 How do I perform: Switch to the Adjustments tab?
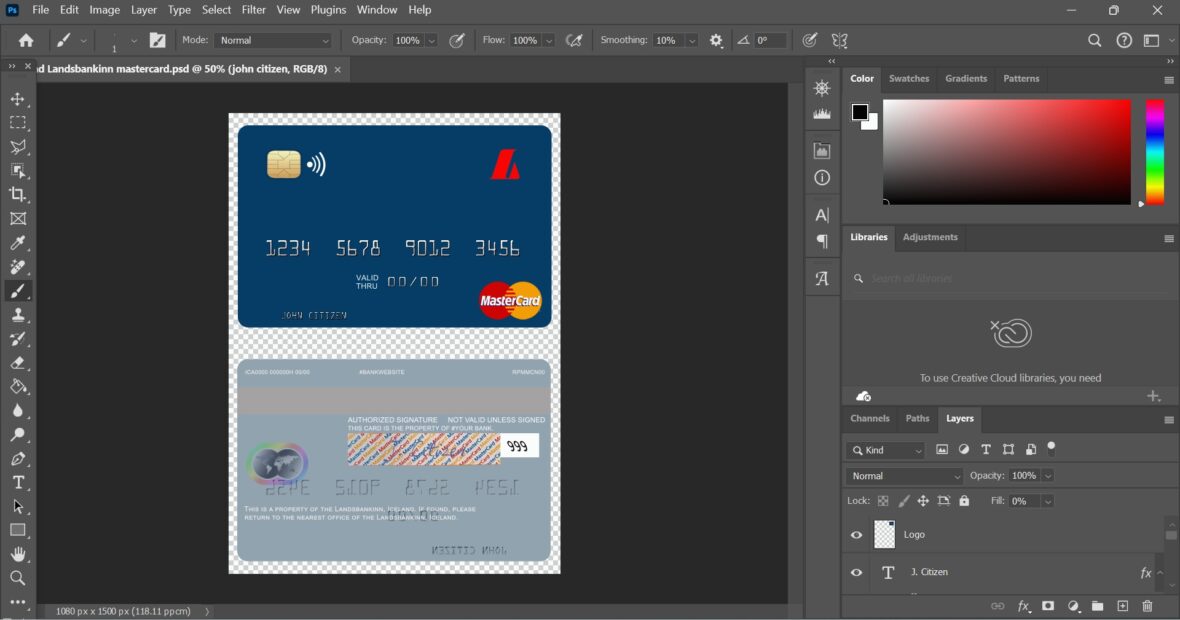pyautogui.click(x=930, y=237)
